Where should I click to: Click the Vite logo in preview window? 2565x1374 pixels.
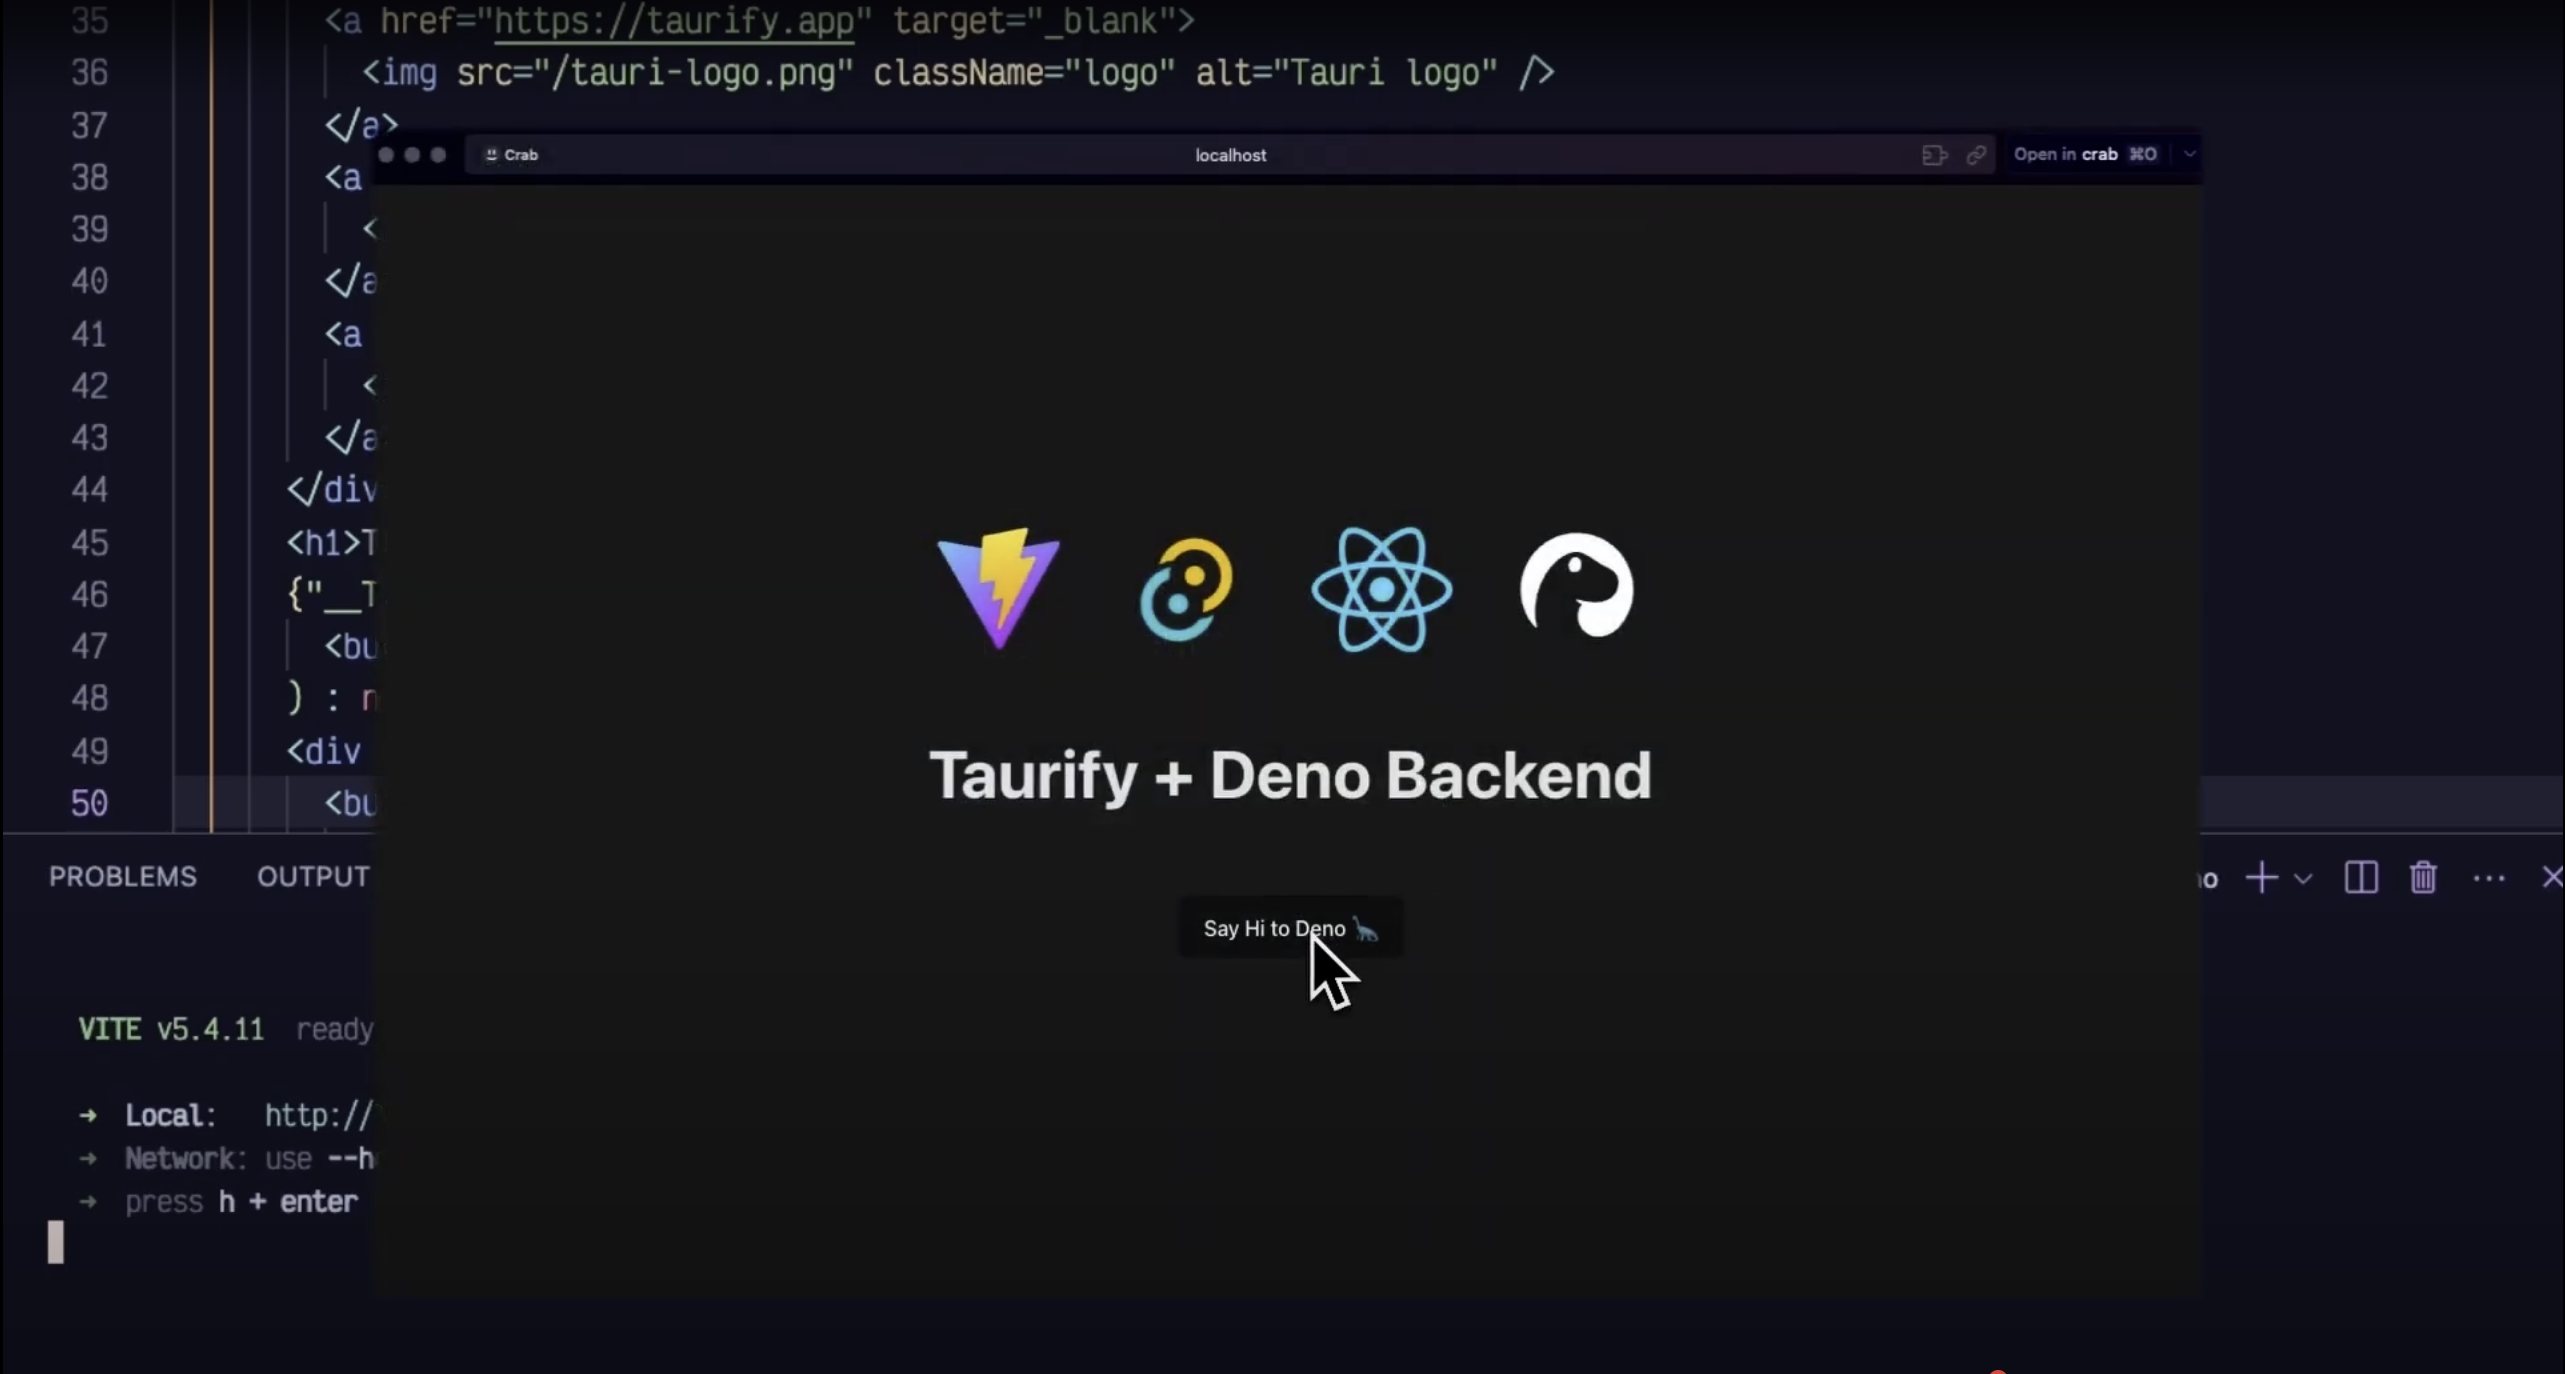998,589
